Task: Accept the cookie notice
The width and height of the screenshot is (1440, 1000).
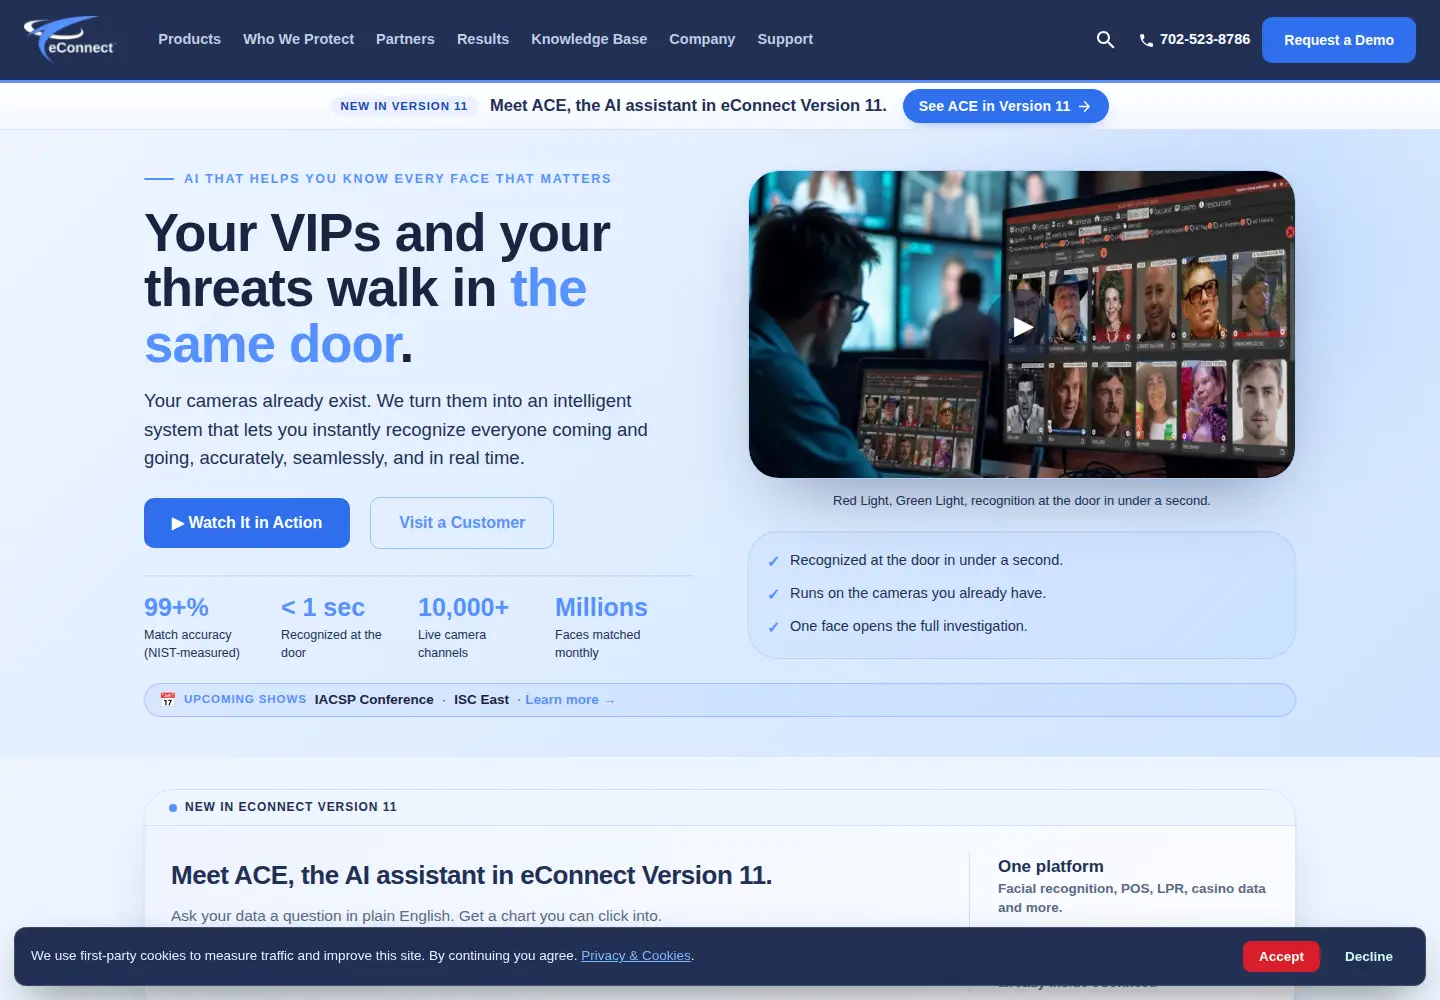Action: 1281,957
